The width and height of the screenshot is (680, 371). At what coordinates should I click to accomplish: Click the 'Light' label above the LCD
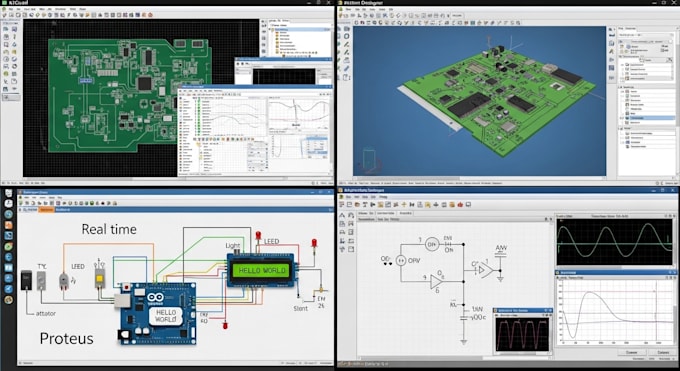coord(232,246)
